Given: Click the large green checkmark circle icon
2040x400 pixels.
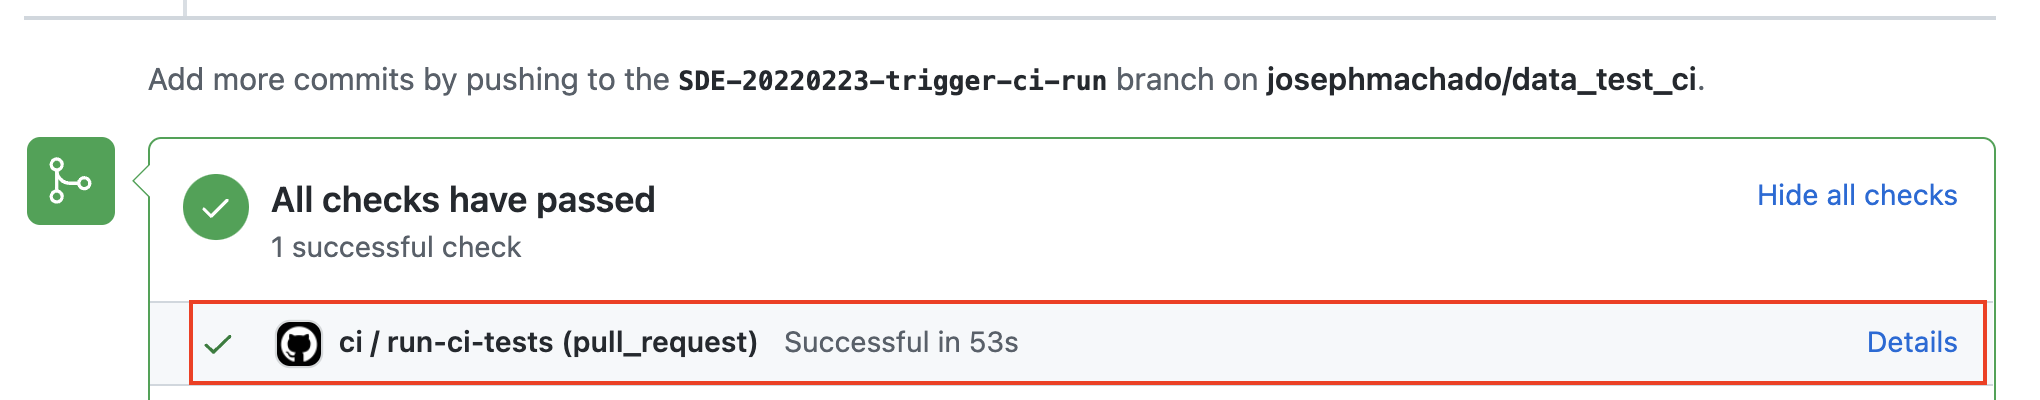Looking at the screenshot, I should (x=216, y=207).
